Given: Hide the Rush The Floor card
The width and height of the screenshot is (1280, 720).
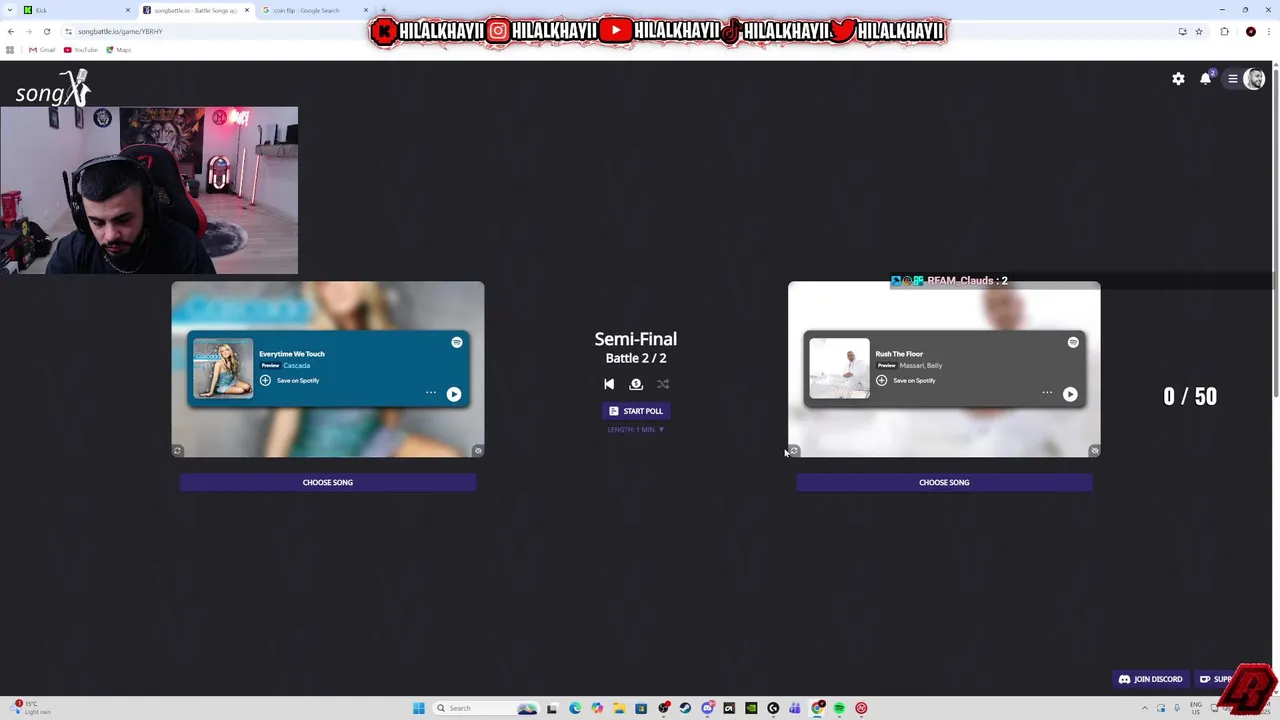Looking at the screenshot, I should pyautogui.click(x=1094, y=451).
